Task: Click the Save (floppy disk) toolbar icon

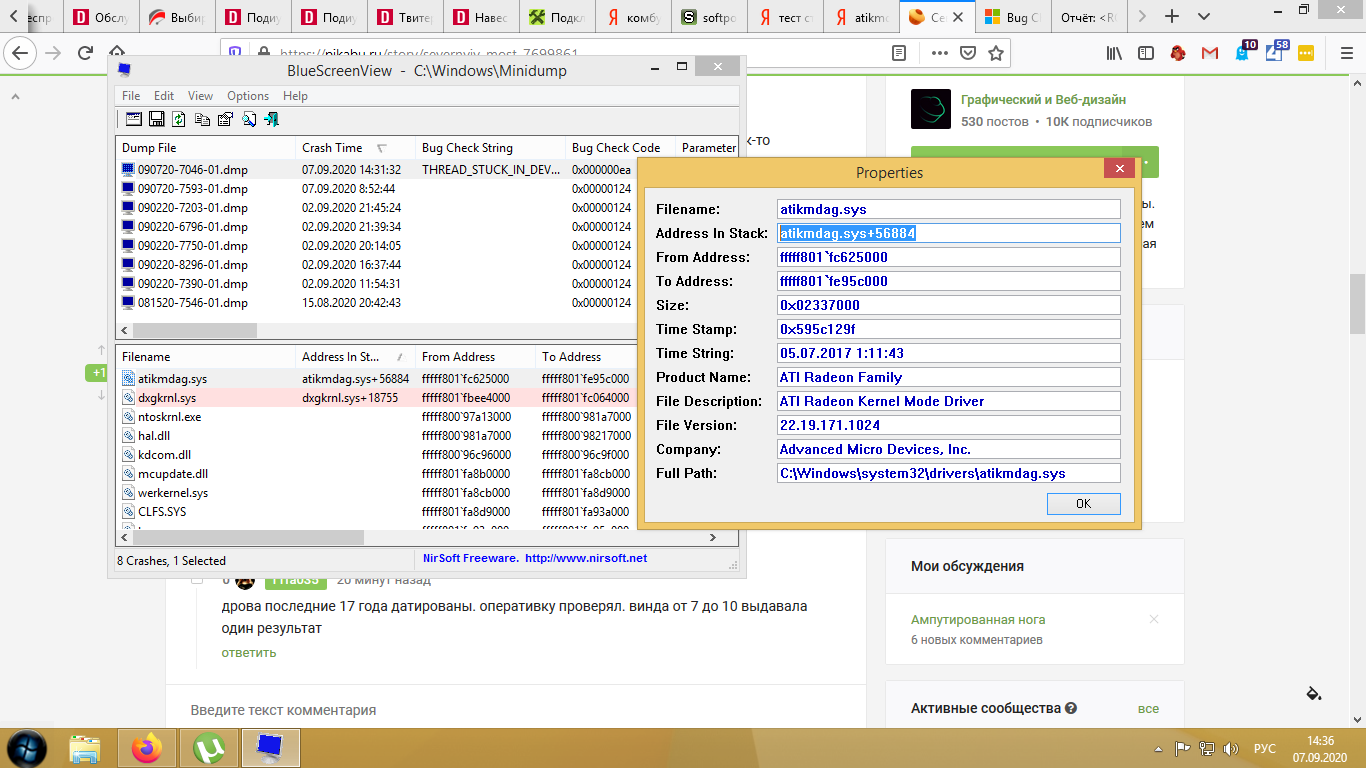Action: pyautogui.click(x=157, y=119)
